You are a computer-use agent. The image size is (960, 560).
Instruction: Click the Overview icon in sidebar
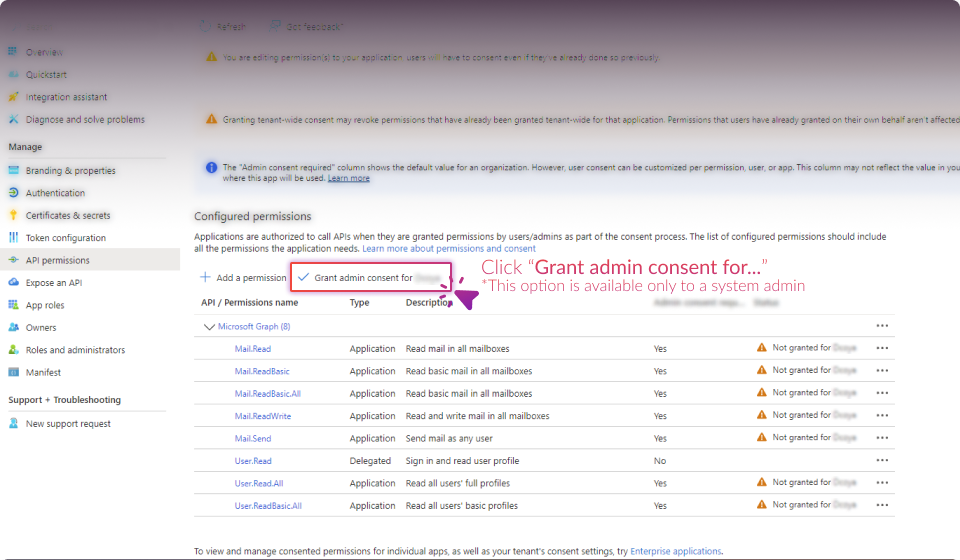coord(13,52)
